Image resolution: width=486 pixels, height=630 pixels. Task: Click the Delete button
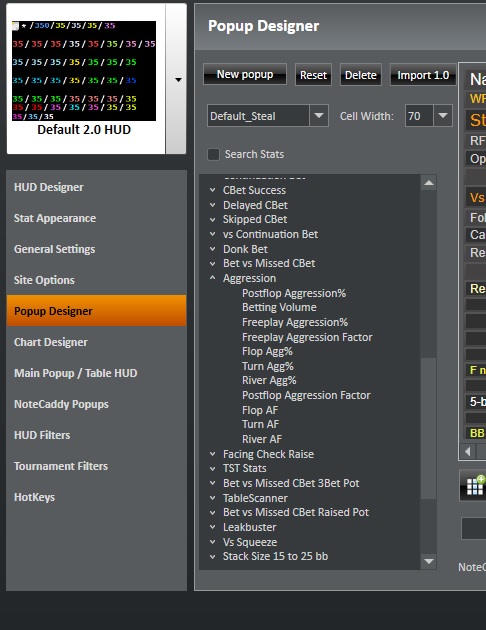click(x=361, y=75)
